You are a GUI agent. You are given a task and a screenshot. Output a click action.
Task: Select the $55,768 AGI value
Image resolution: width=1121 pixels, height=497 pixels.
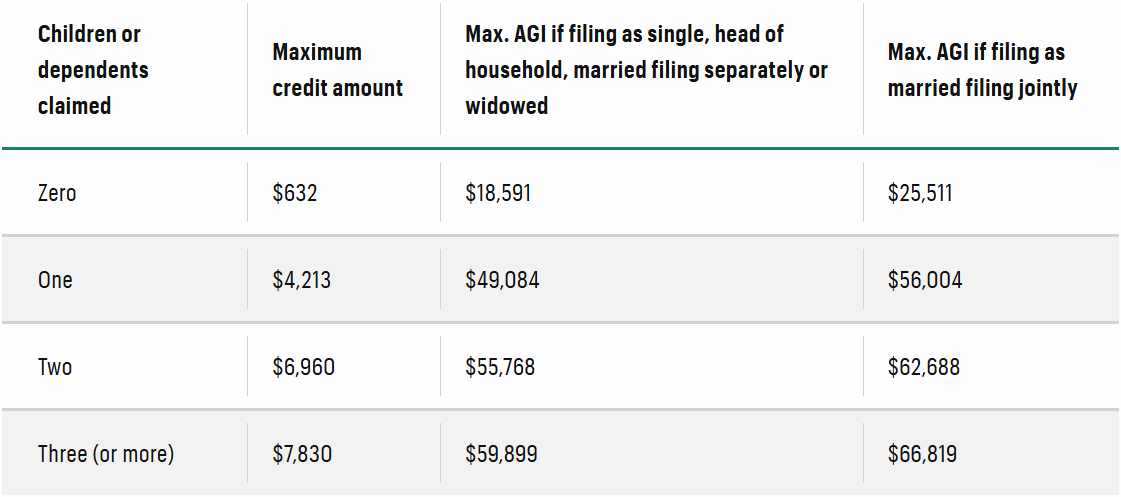coord(500,367)
